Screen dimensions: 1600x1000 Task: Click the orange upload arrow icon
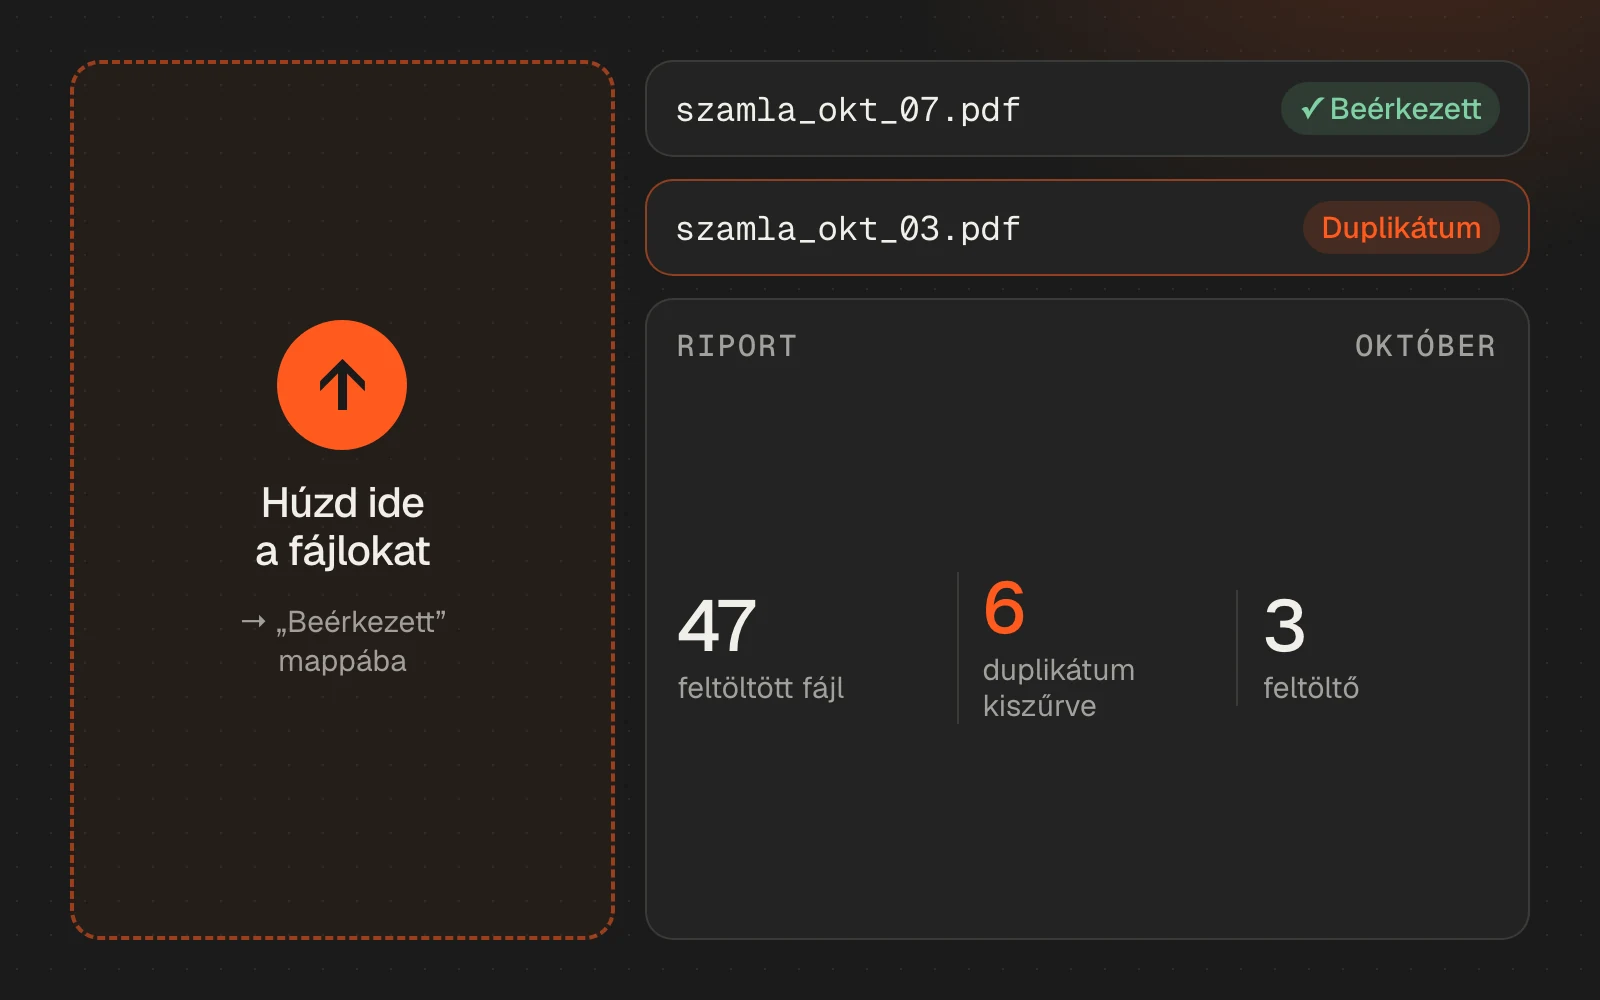coord(342,385)
